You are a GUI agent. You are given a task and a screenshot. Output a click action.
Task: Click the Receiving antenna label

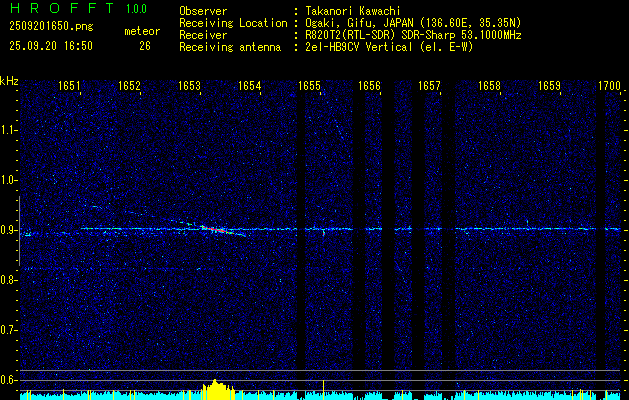coord(230,47)
